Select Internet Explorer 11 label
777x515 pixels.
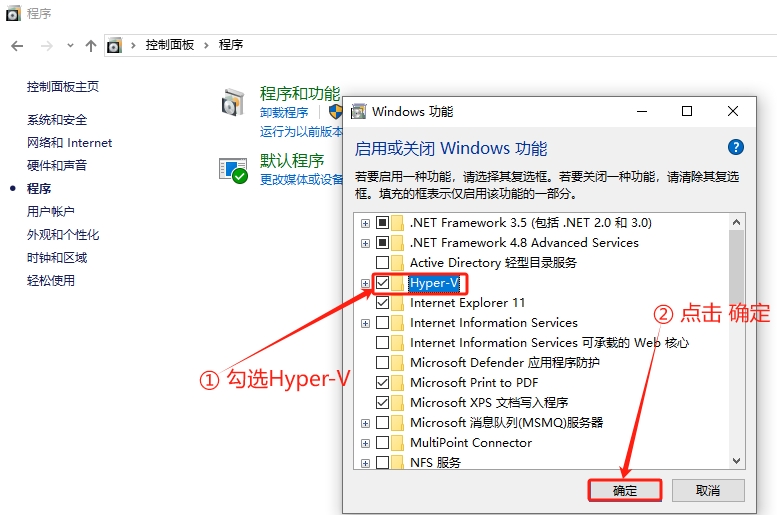[467, 303]
